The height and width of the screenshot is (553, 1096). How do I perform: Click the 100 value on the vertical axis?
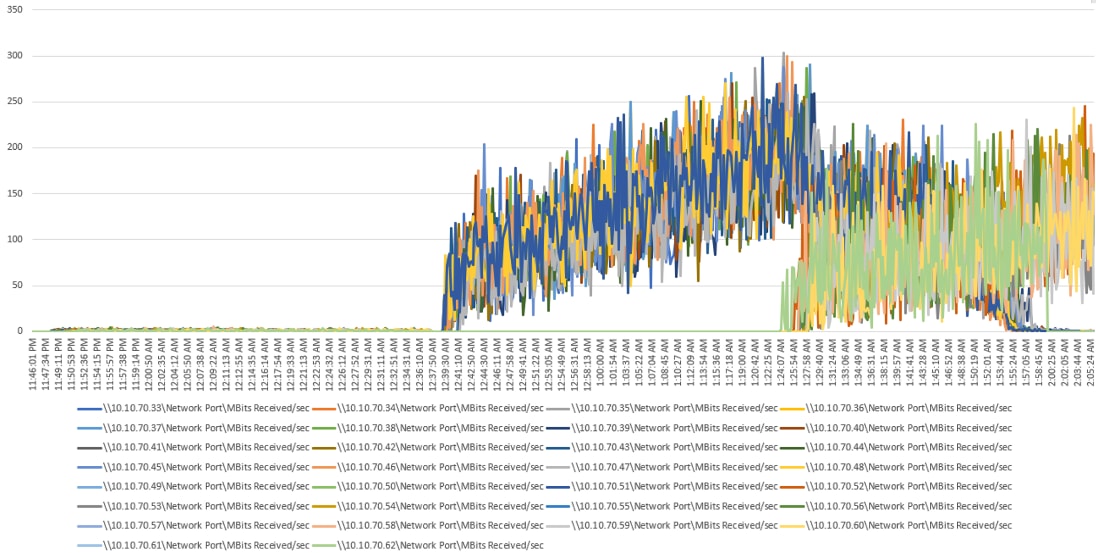point(14,240)
